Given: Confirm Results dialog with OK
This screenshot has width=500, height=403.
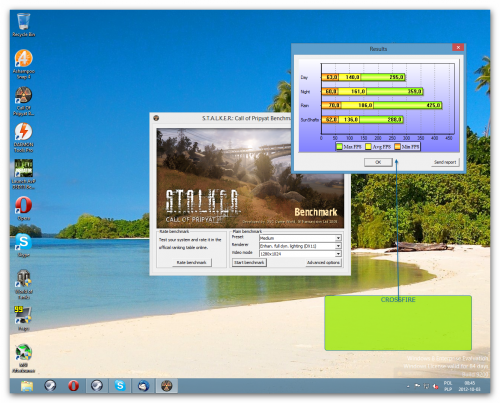Looking at the screenshot, I should (x=378, y=162).
